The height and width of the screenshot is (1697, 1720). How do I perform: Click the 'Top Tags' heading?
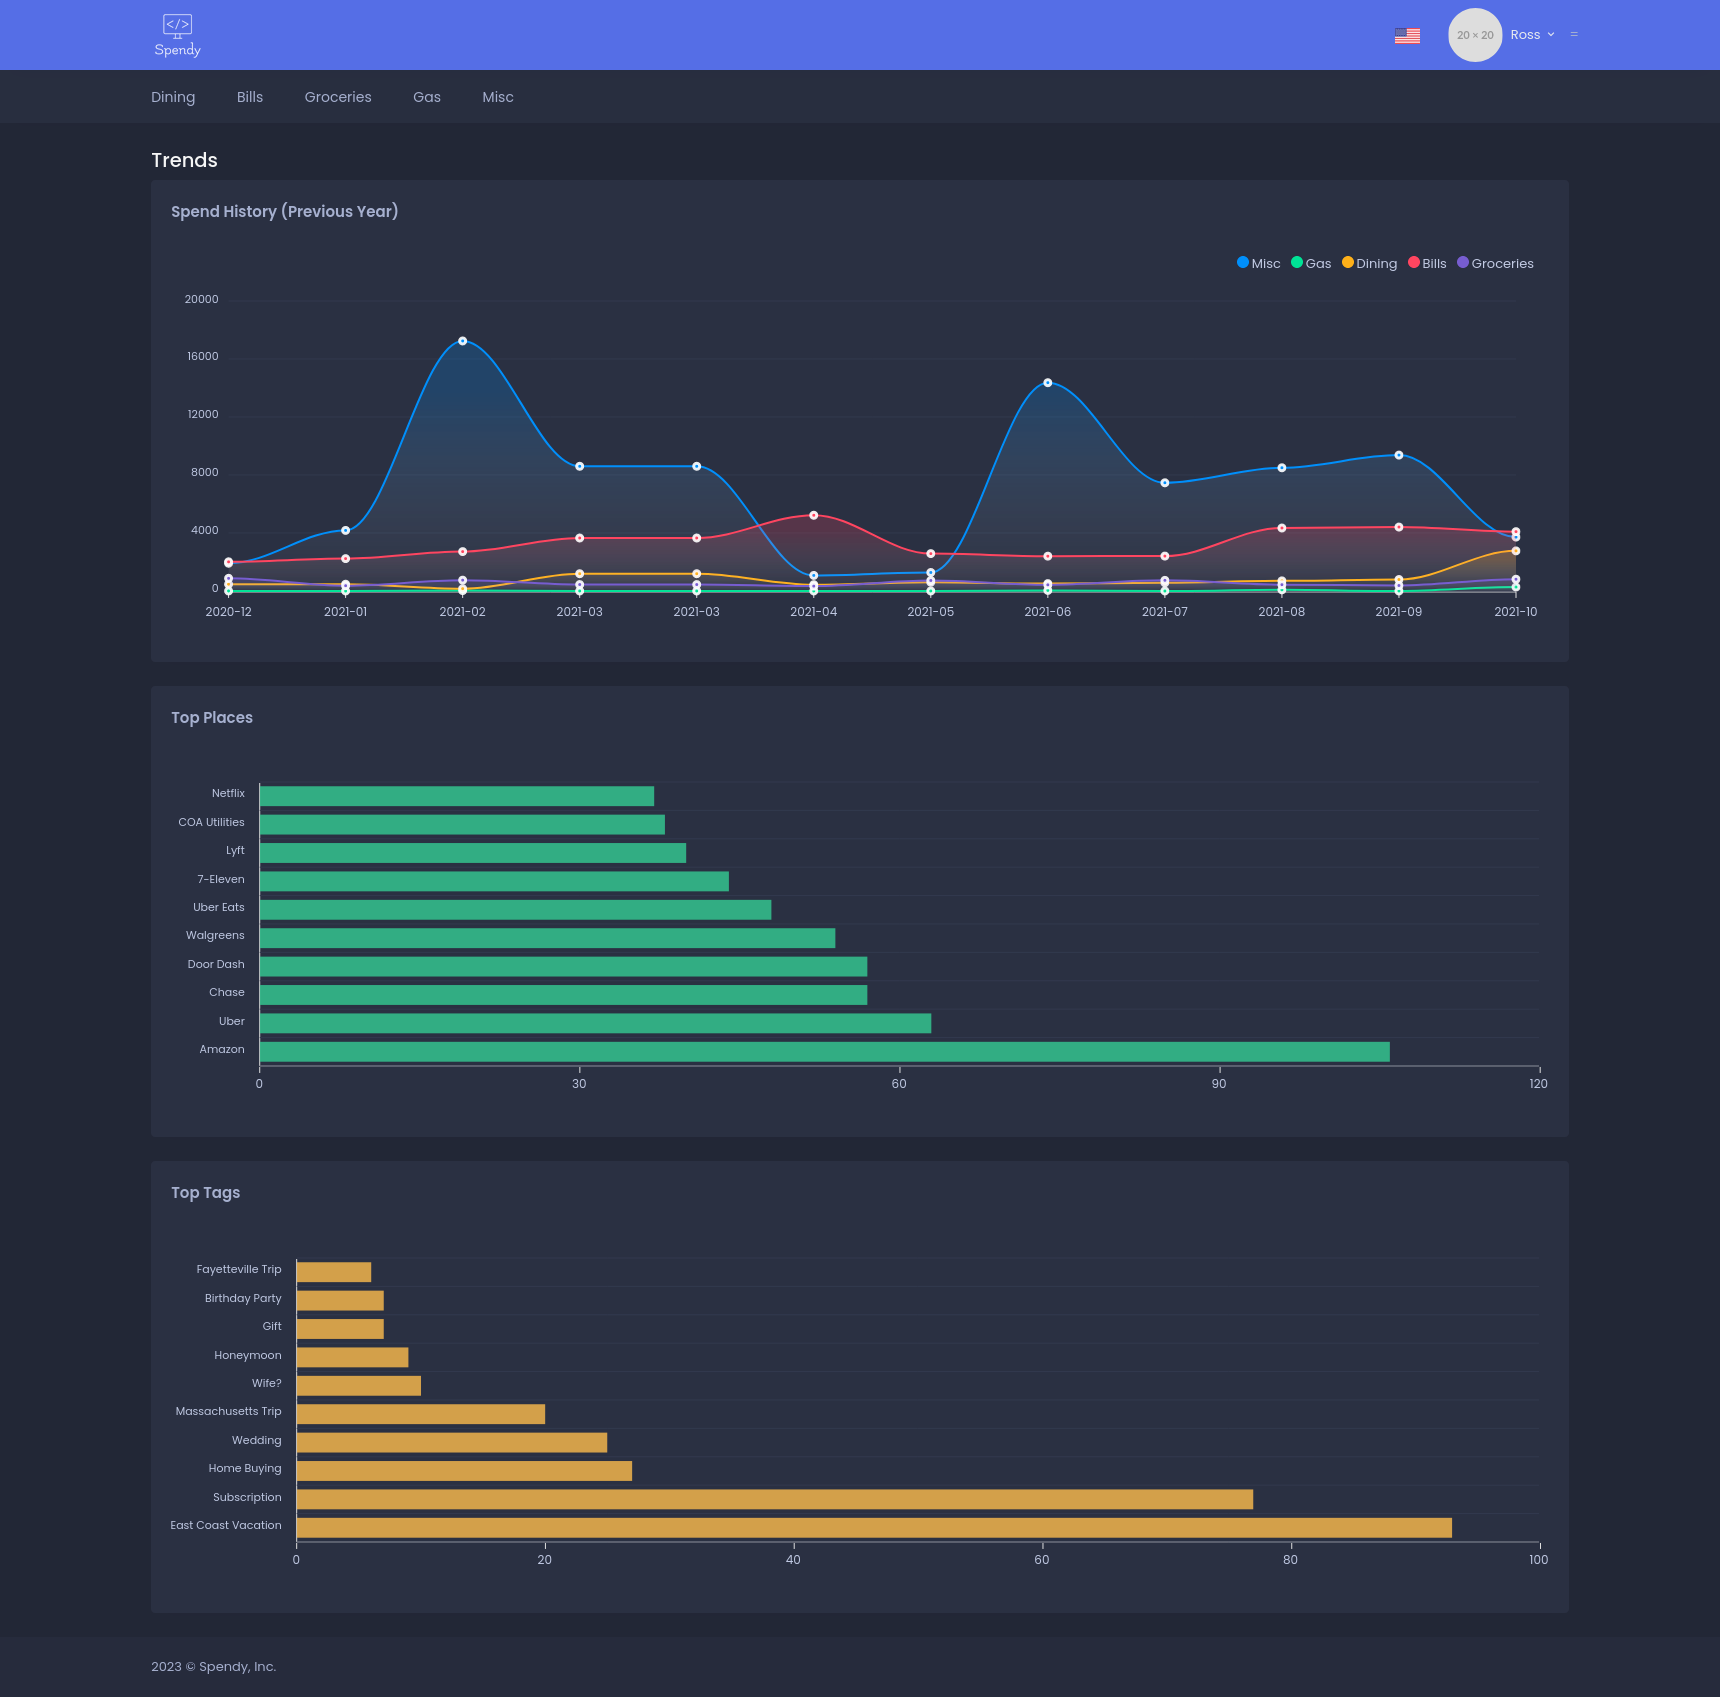pyautogui.click(x=206, y=1192)
